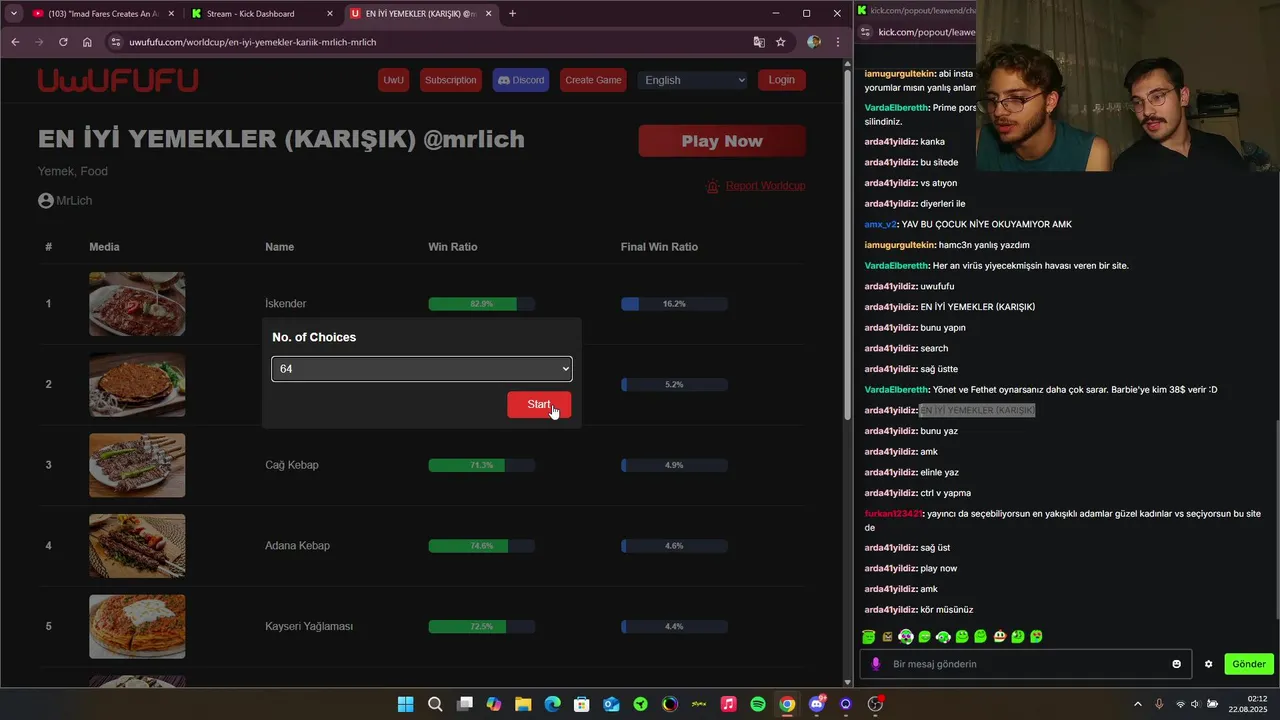Viewport: 1280px width, 720px height.
Task: Open a new browser tab
Action: [x=513, y=14]
